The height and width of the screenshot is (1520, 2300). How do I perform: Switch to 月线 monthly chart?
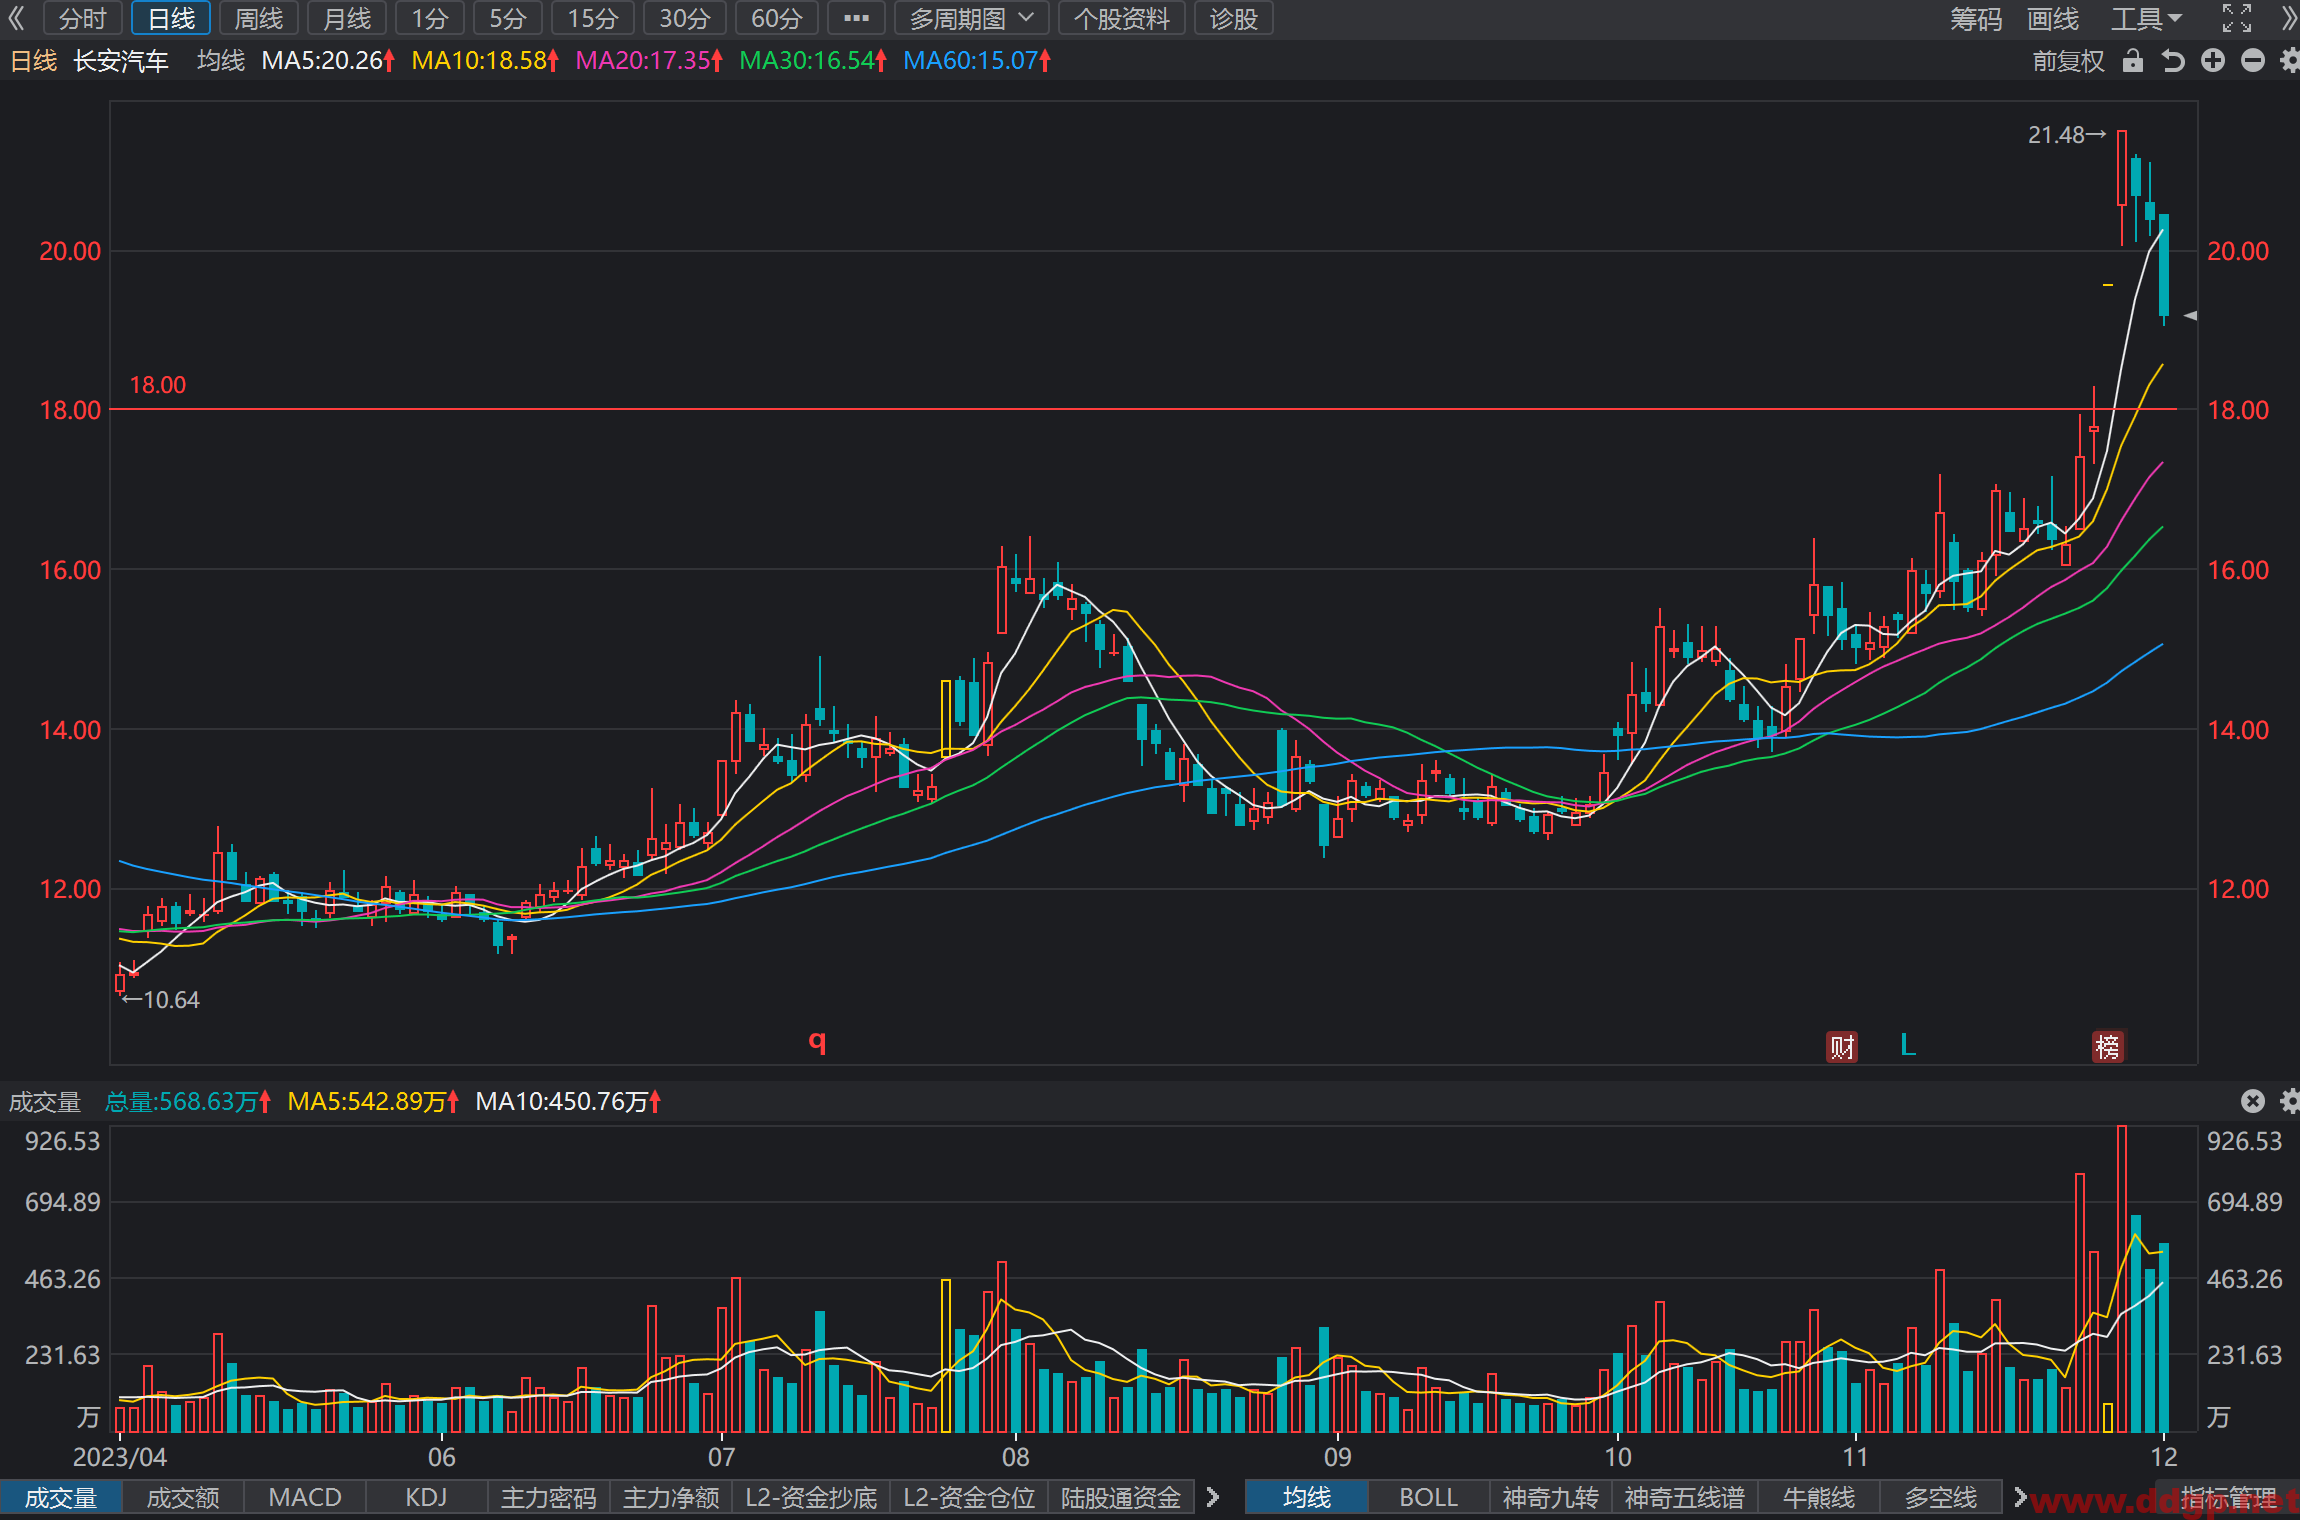347,18
